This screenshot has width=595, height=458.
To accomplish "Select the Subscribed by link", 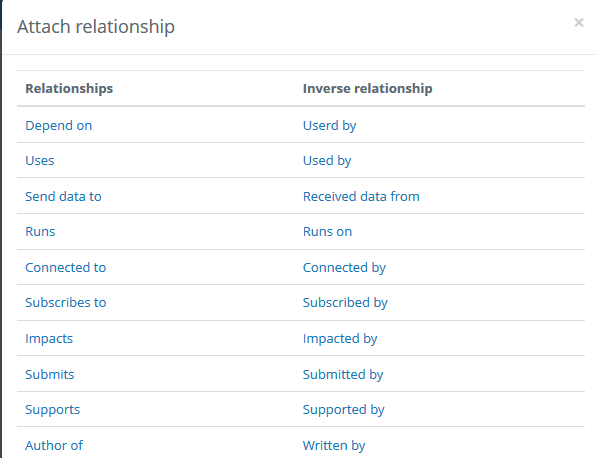I will click(x=345, y=302).
